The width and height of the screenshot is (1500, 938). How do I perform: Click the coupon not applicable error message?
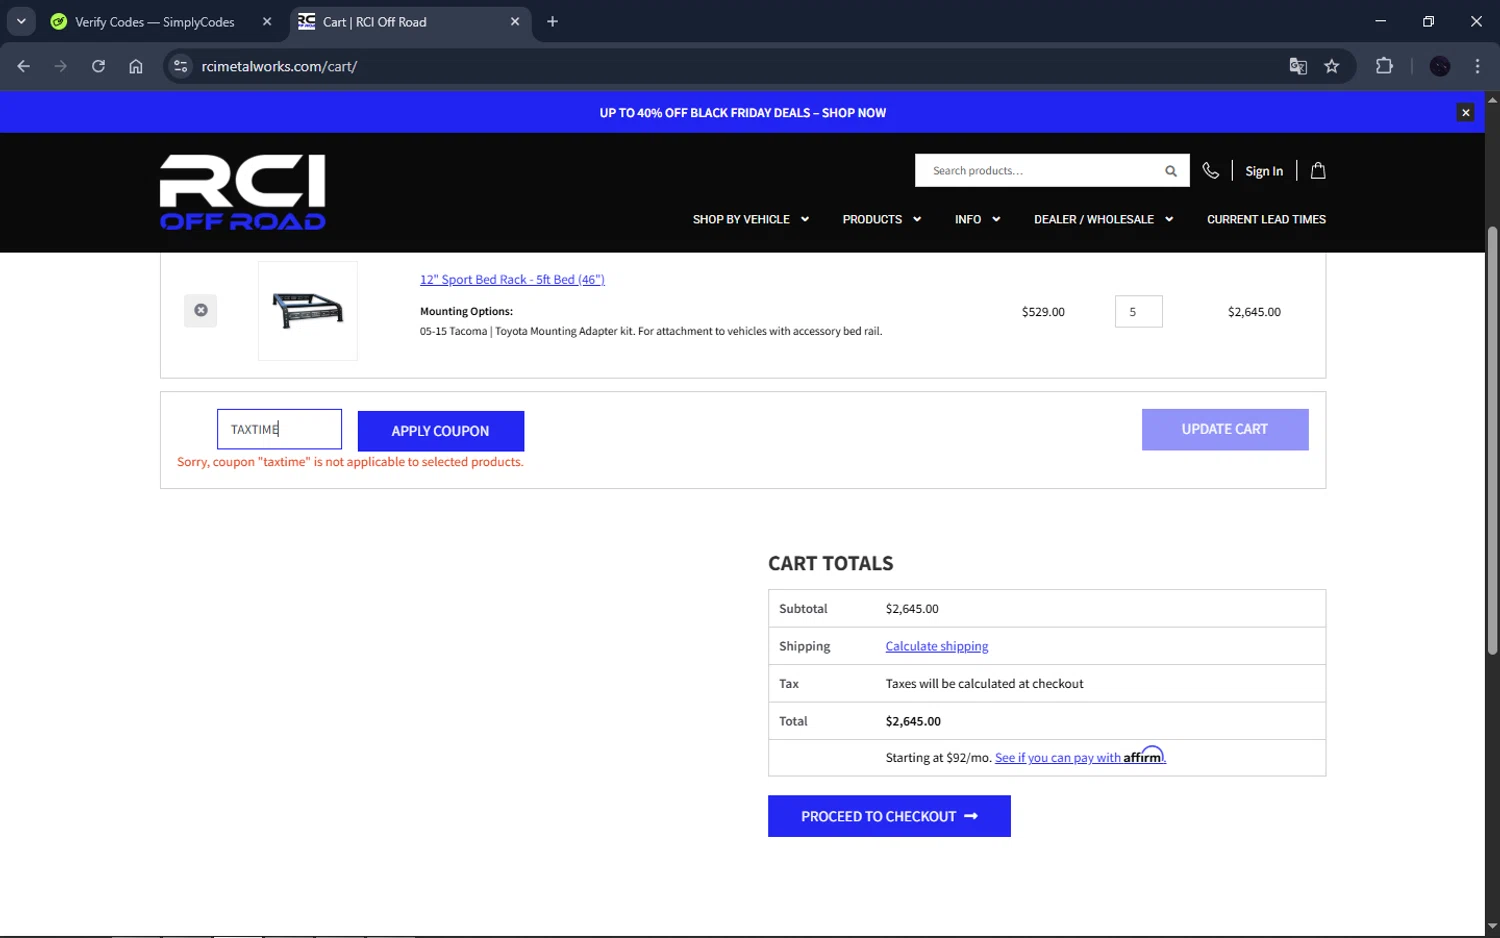pos(350,462)
